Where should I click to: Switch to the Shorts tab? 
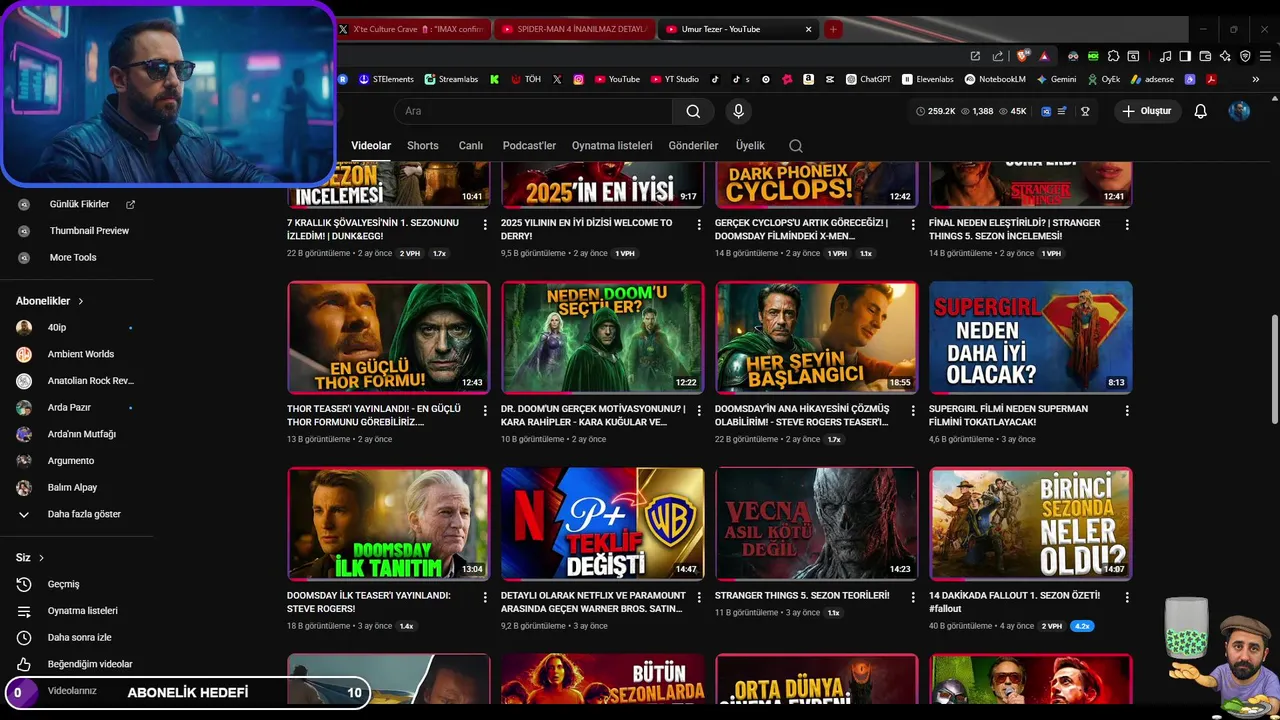click(x=423, y=146)
